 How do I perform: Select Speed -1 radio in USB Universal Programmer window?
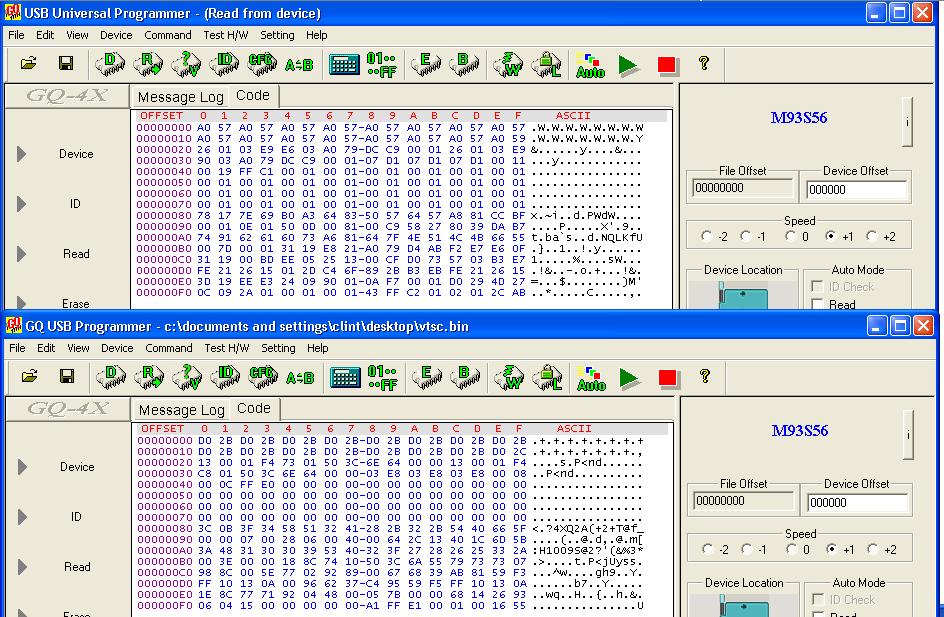[x=745, y=237]
